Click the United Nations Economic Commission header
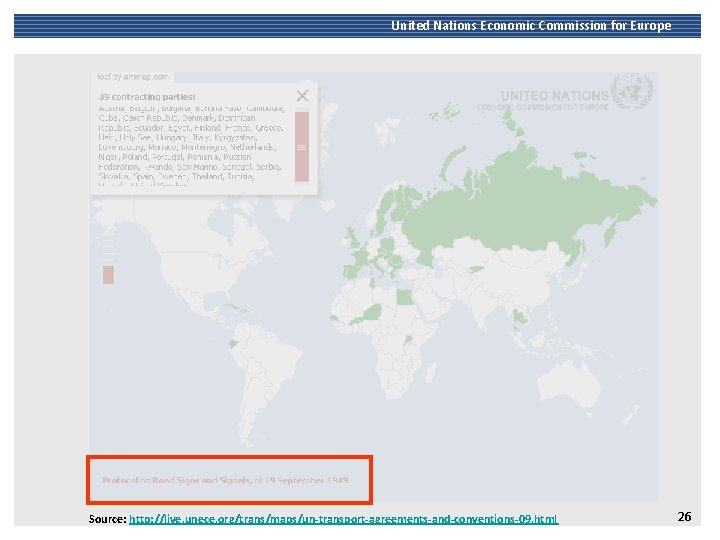Screen dimensions: 720x540 (x=531, y=25)
